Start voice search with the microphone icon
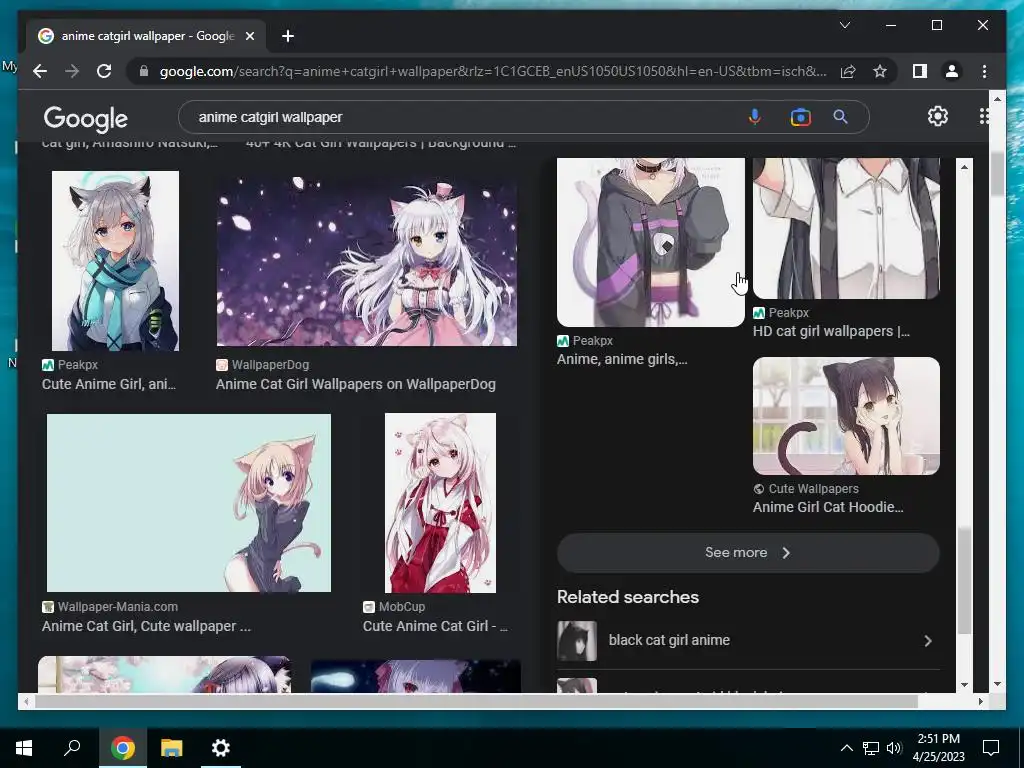 coord(754,117)
